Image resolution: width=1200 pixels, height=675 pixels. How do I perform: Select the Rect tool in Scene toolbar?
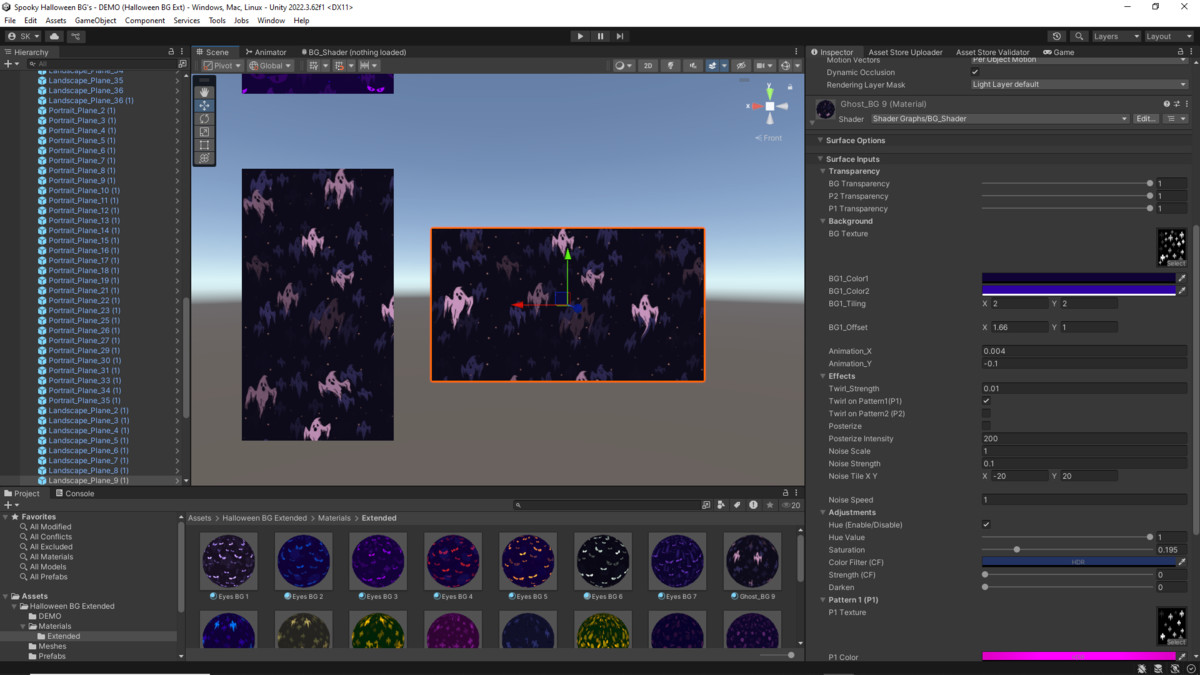(204, 145)
